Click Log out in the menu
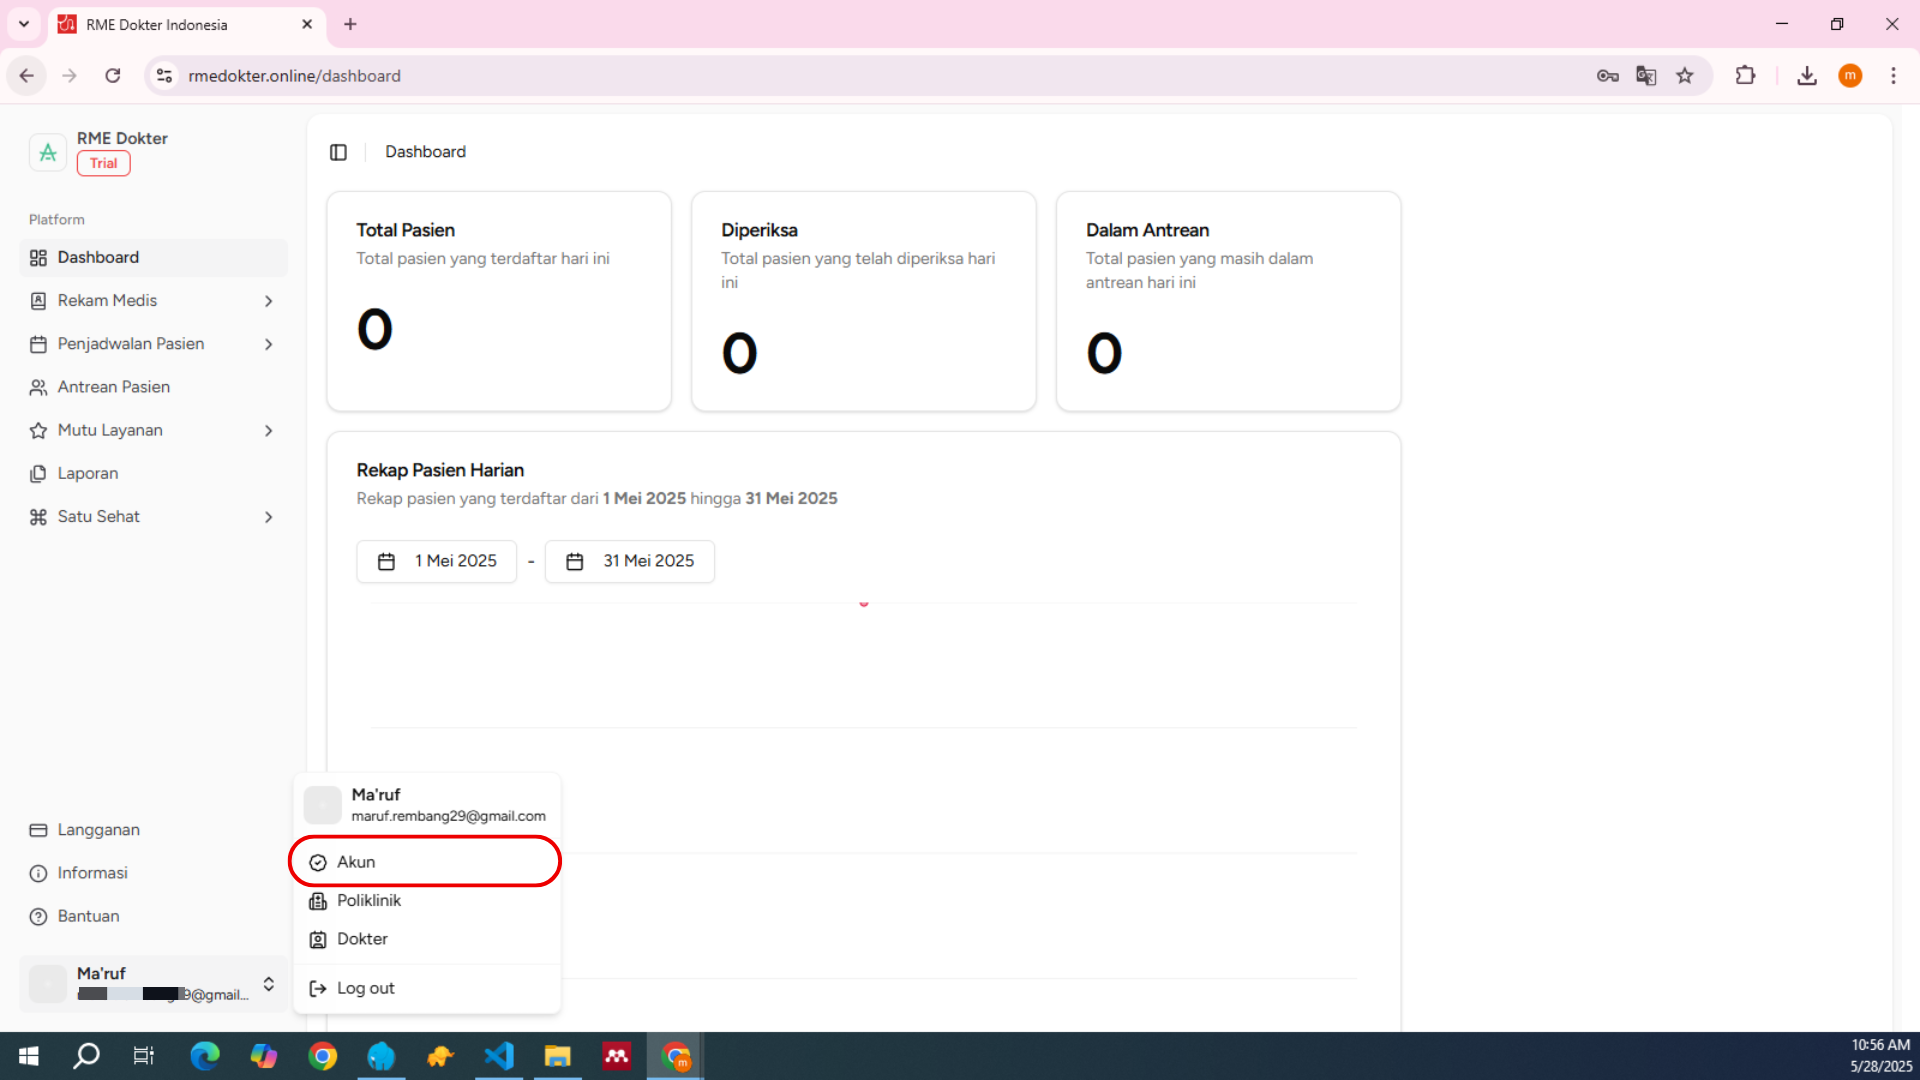The width and height of the screenshot is (1920, 1080). click(x=365, y=988)
